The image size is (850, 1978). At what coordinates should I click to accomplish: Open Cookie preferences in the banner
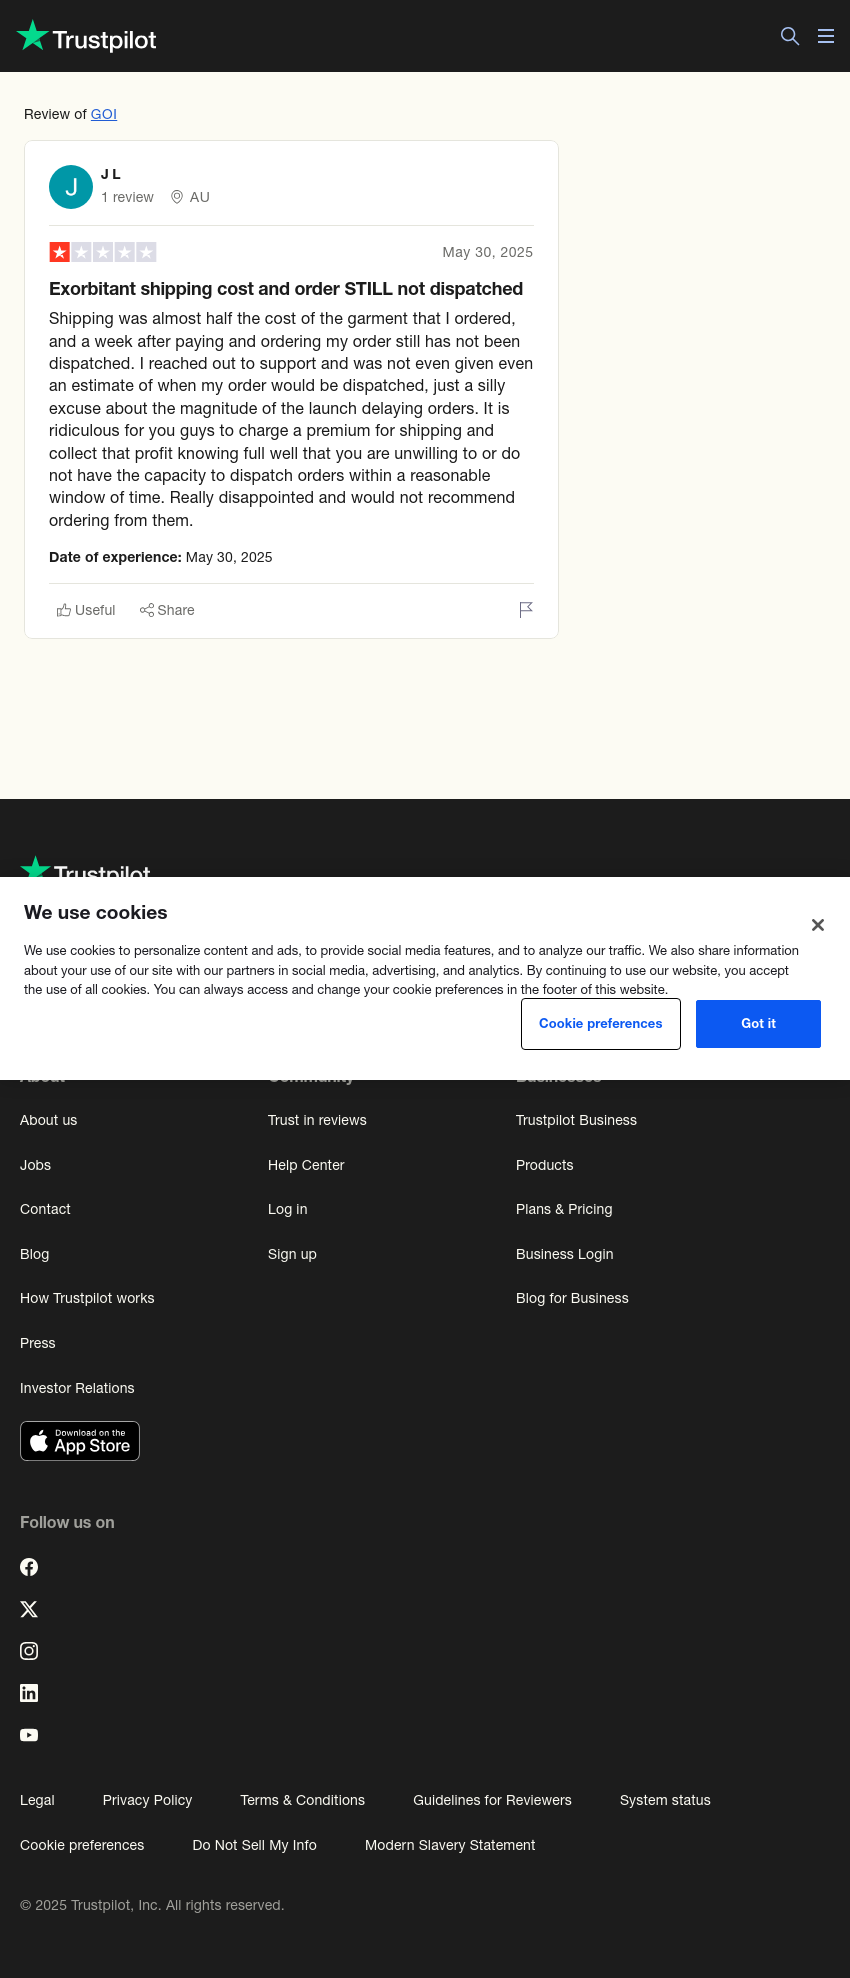[601, 1024]
